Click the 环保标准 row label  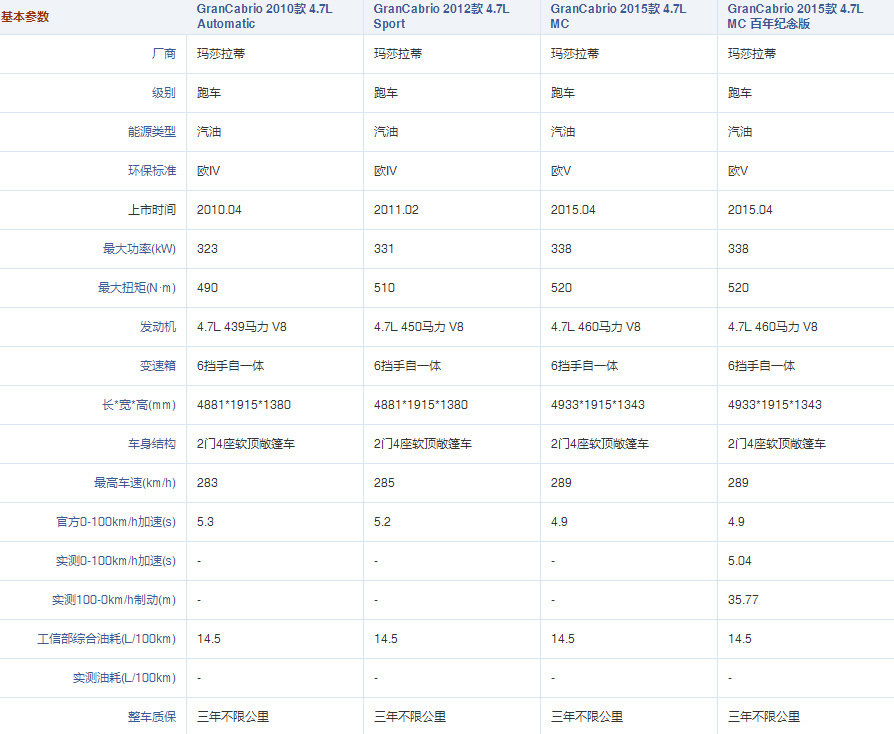click(x=152, y=171)
